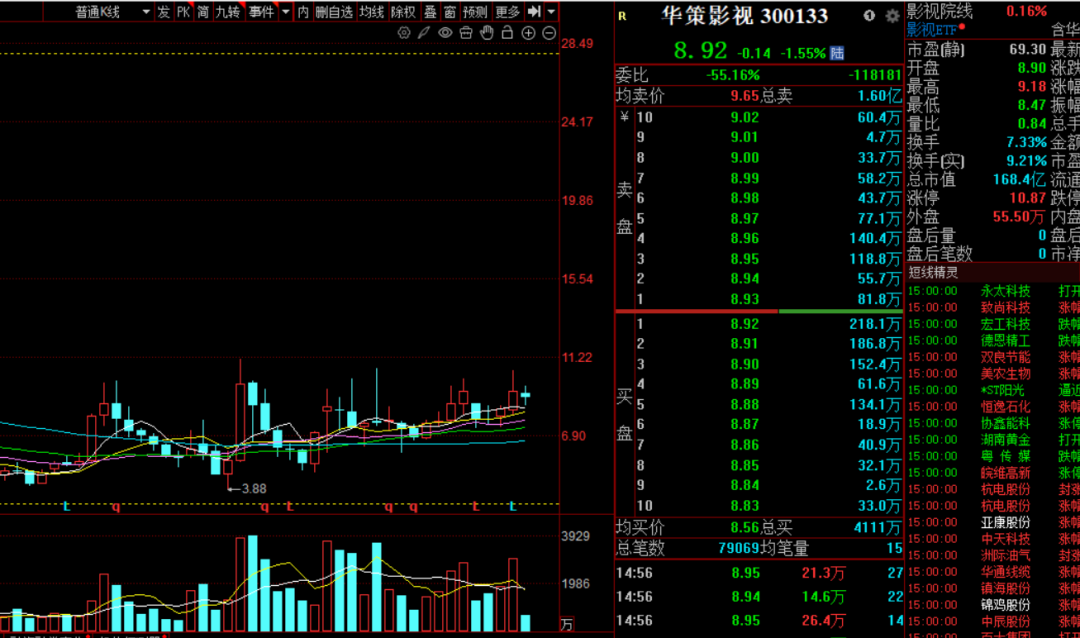Click the red-green buy/sell ratio bar
The height and width of the screenshot is (638, 1080).
click(759, 311)
